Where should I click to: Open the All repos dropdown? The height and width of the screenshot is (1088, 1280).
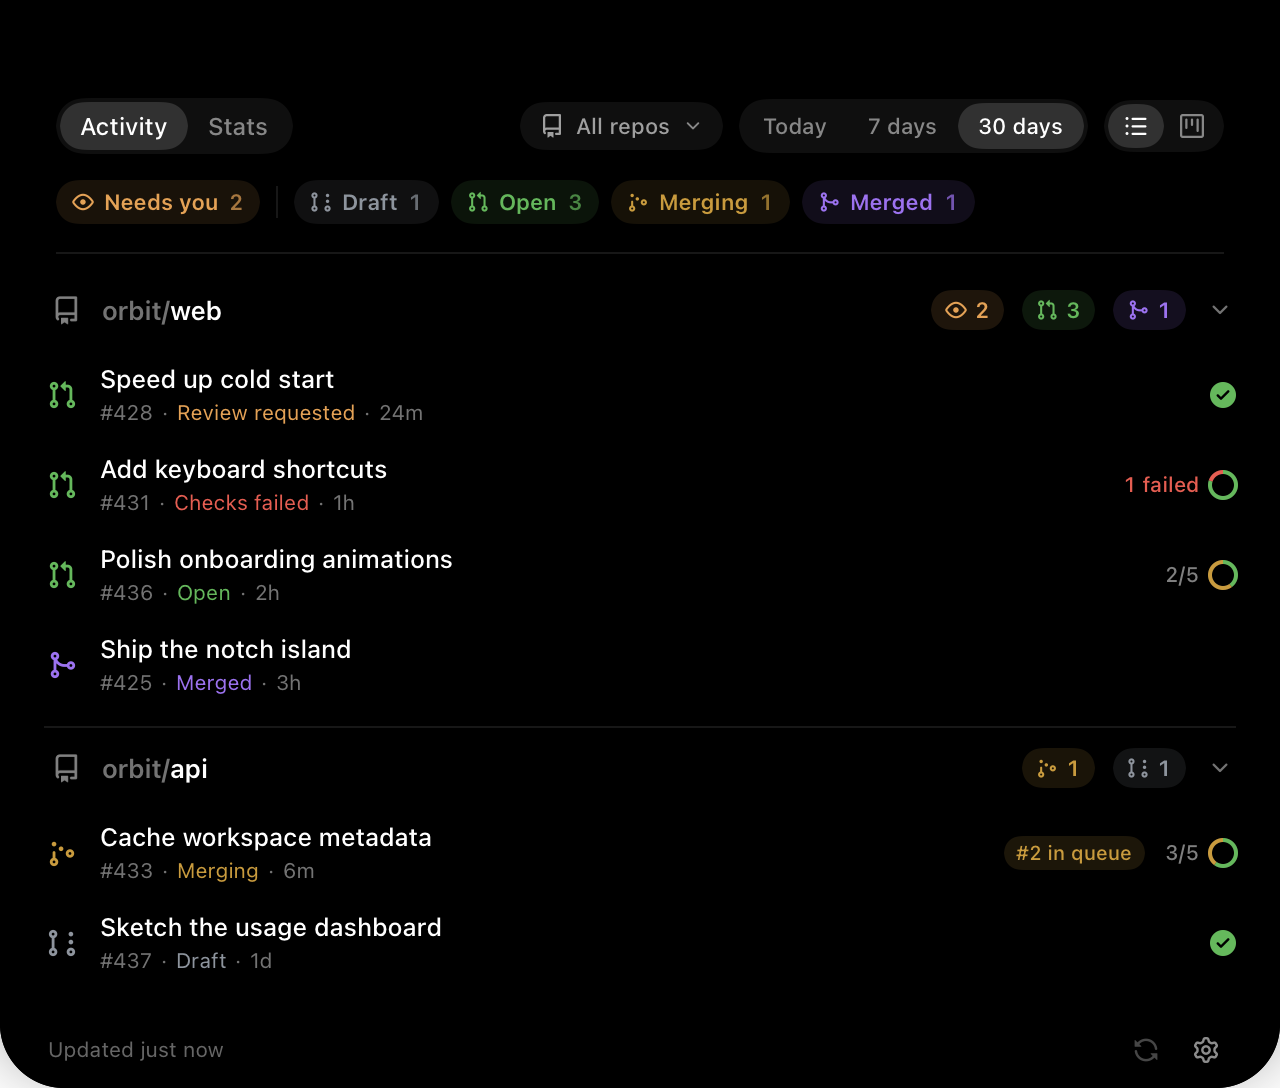click(x=621, y=126)
